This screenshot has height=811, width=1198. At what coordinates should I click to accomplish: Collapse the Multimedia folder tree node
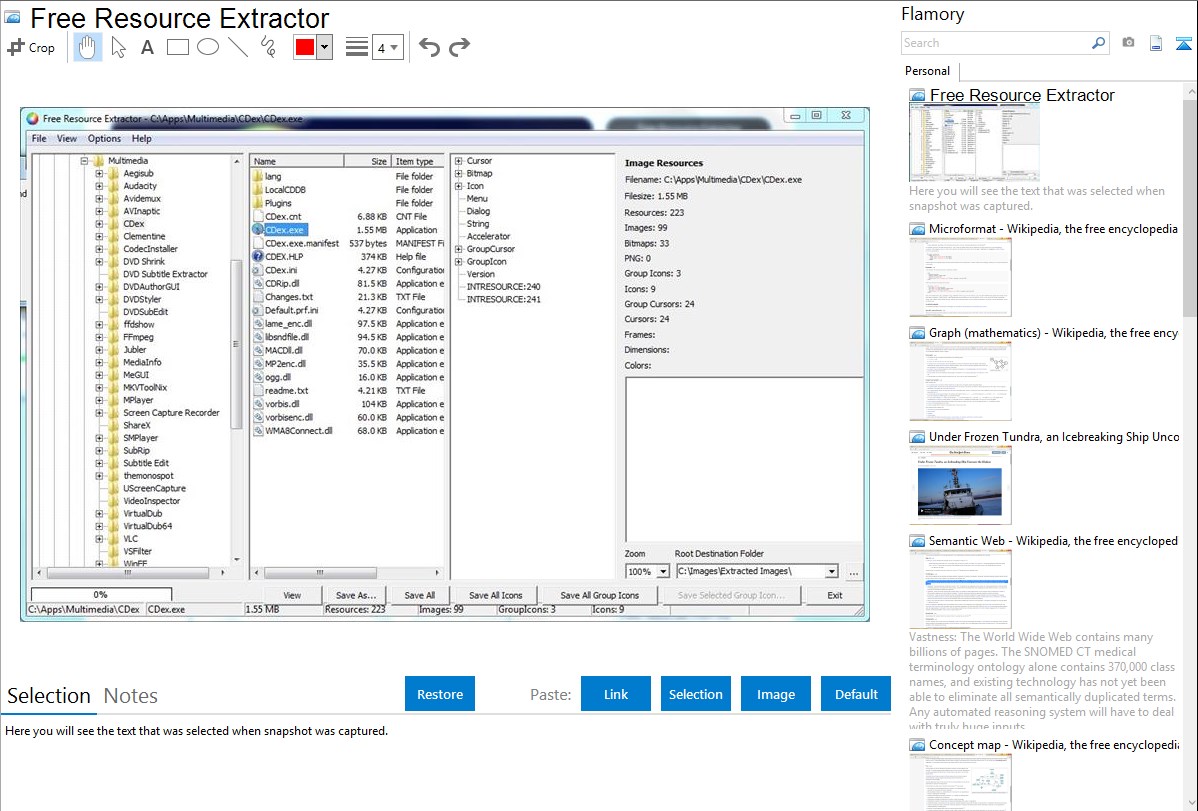(x=85, y=161)
